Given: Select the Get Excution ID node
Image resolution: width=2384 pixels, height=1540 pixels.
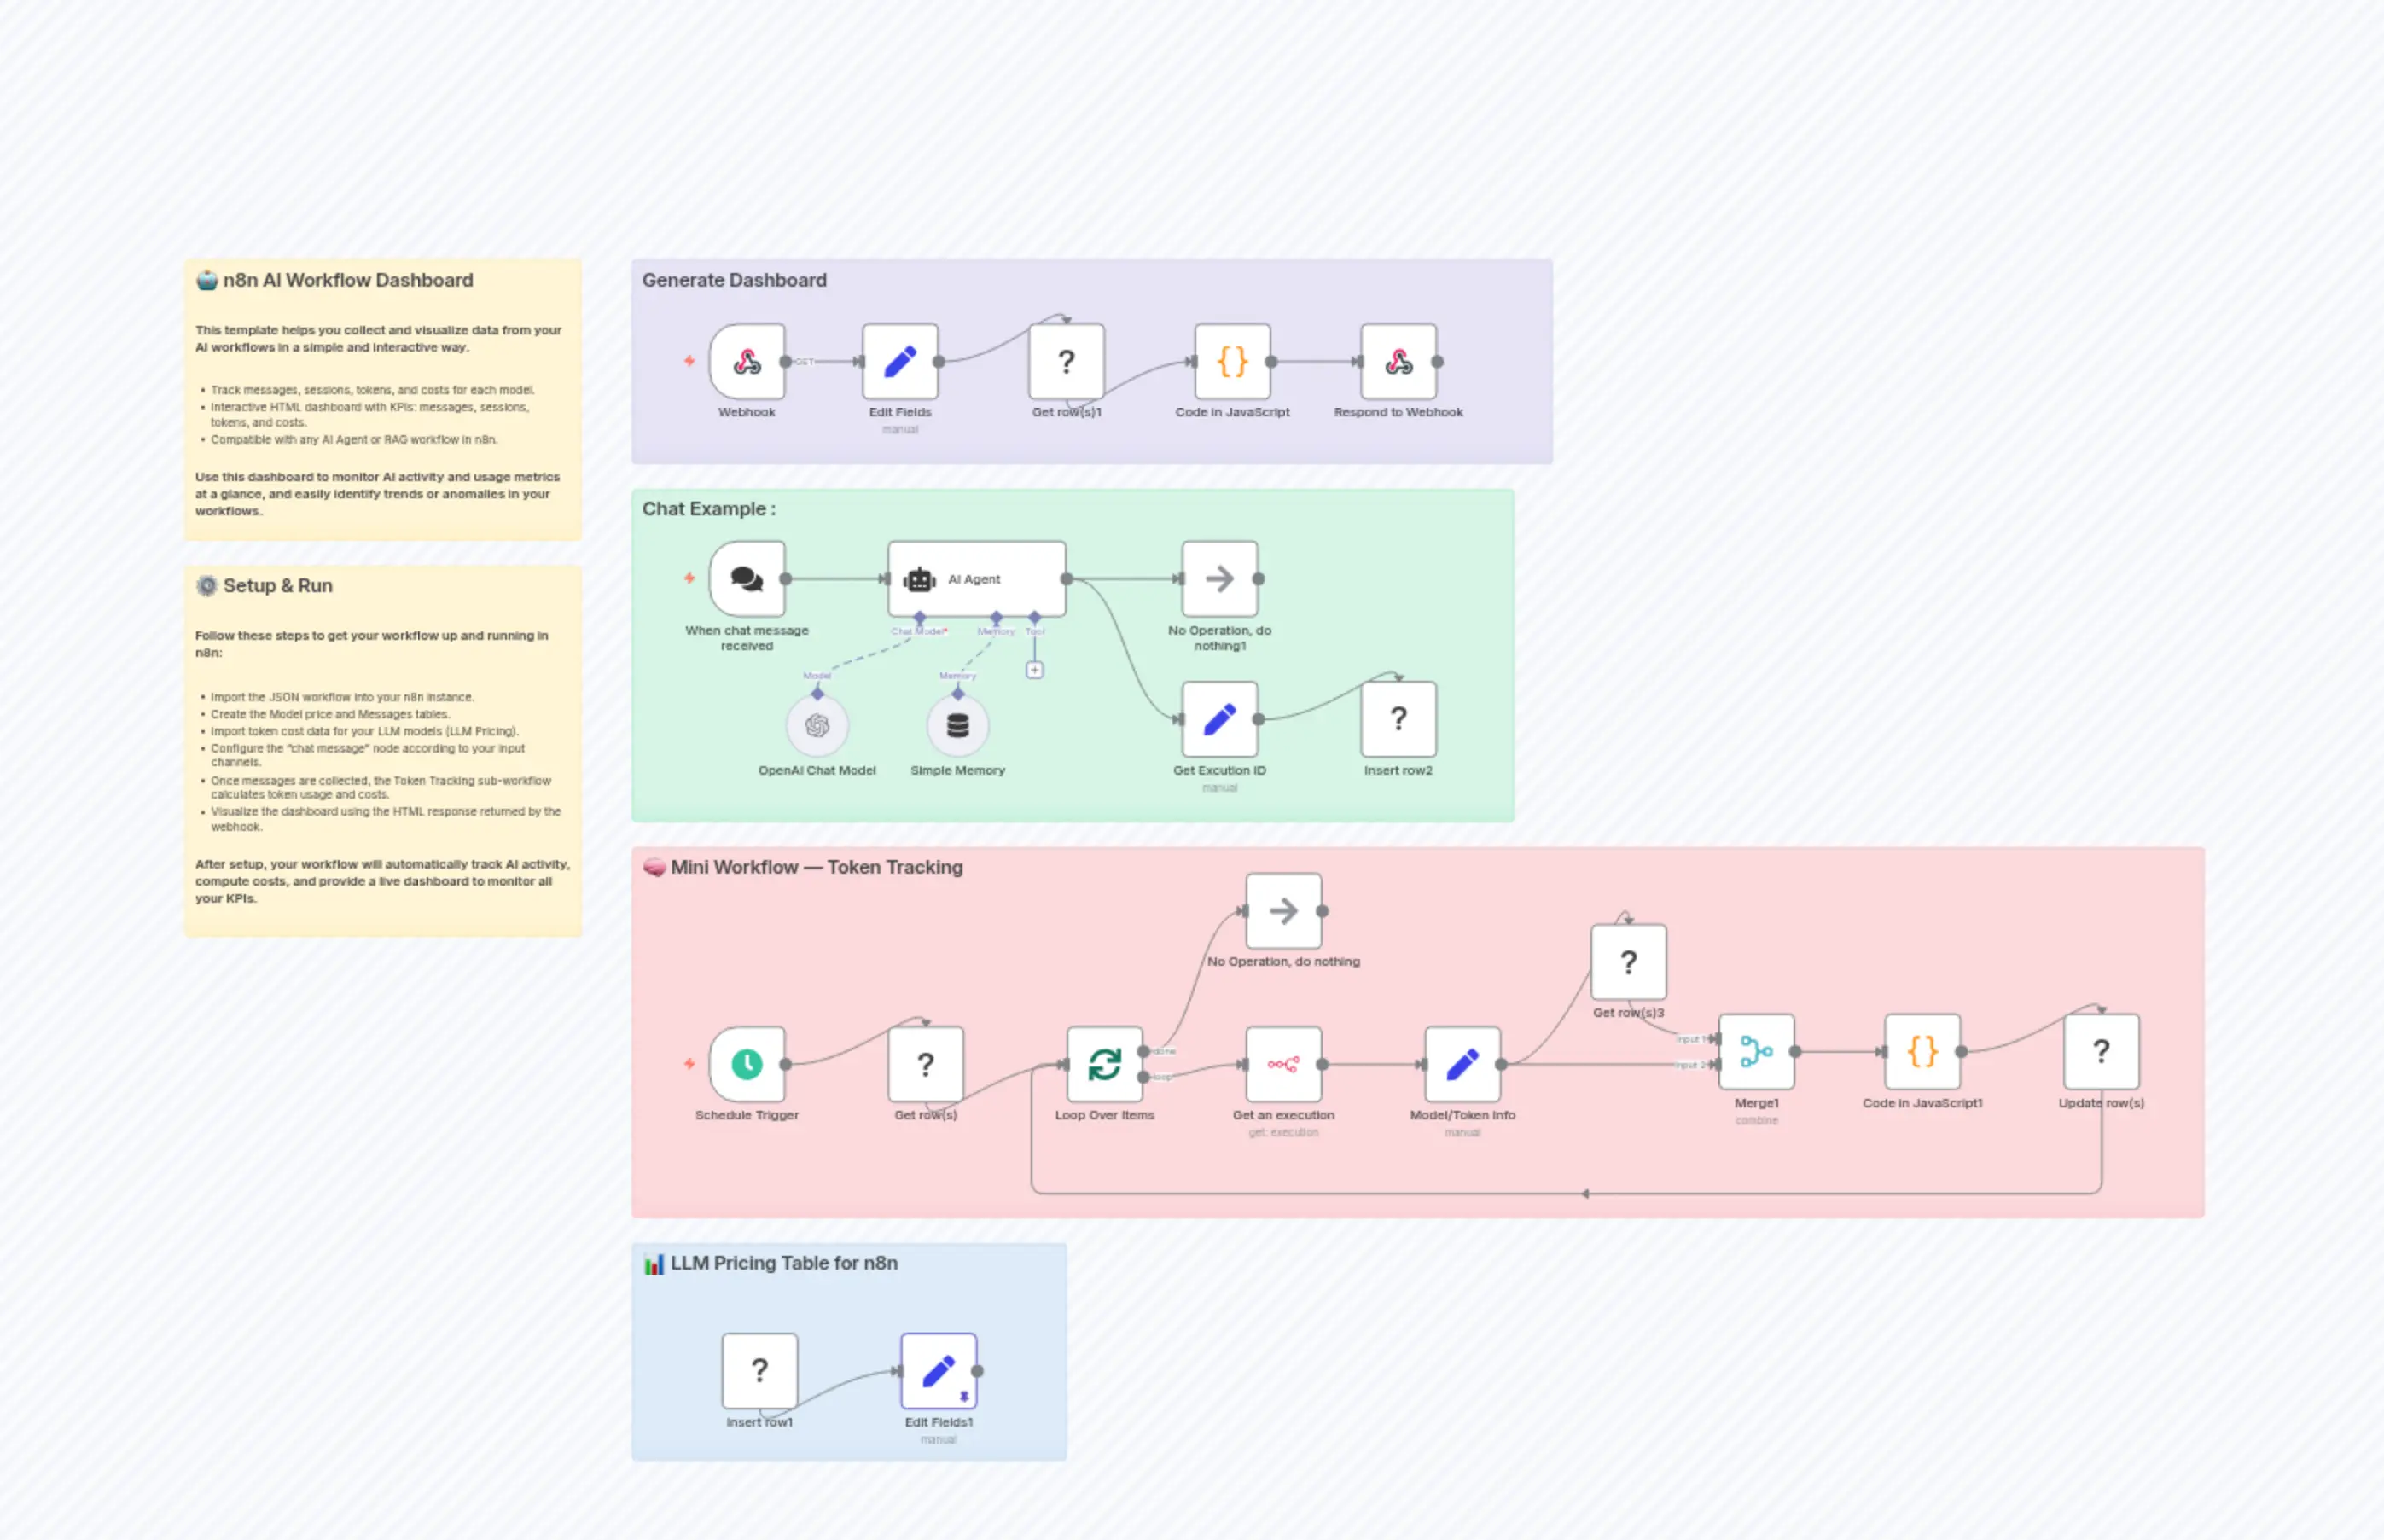Looking at the screenshot, I should tap(1219, 719).
